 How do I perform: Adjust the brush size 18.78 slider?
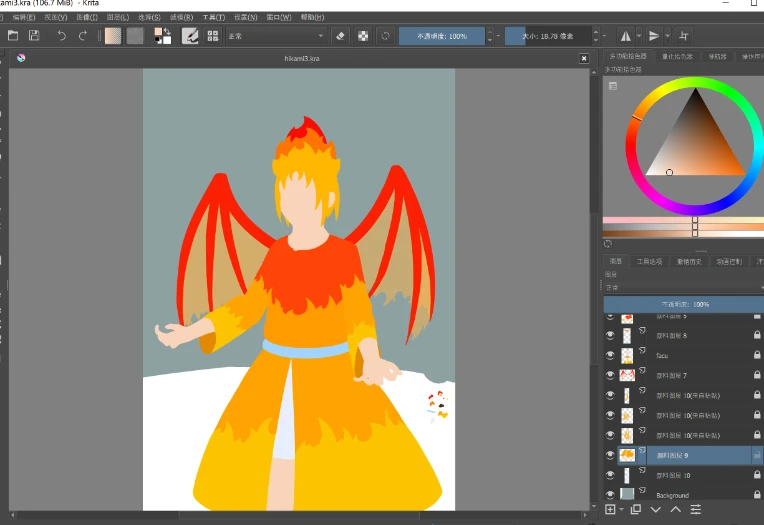coord(548,36)
